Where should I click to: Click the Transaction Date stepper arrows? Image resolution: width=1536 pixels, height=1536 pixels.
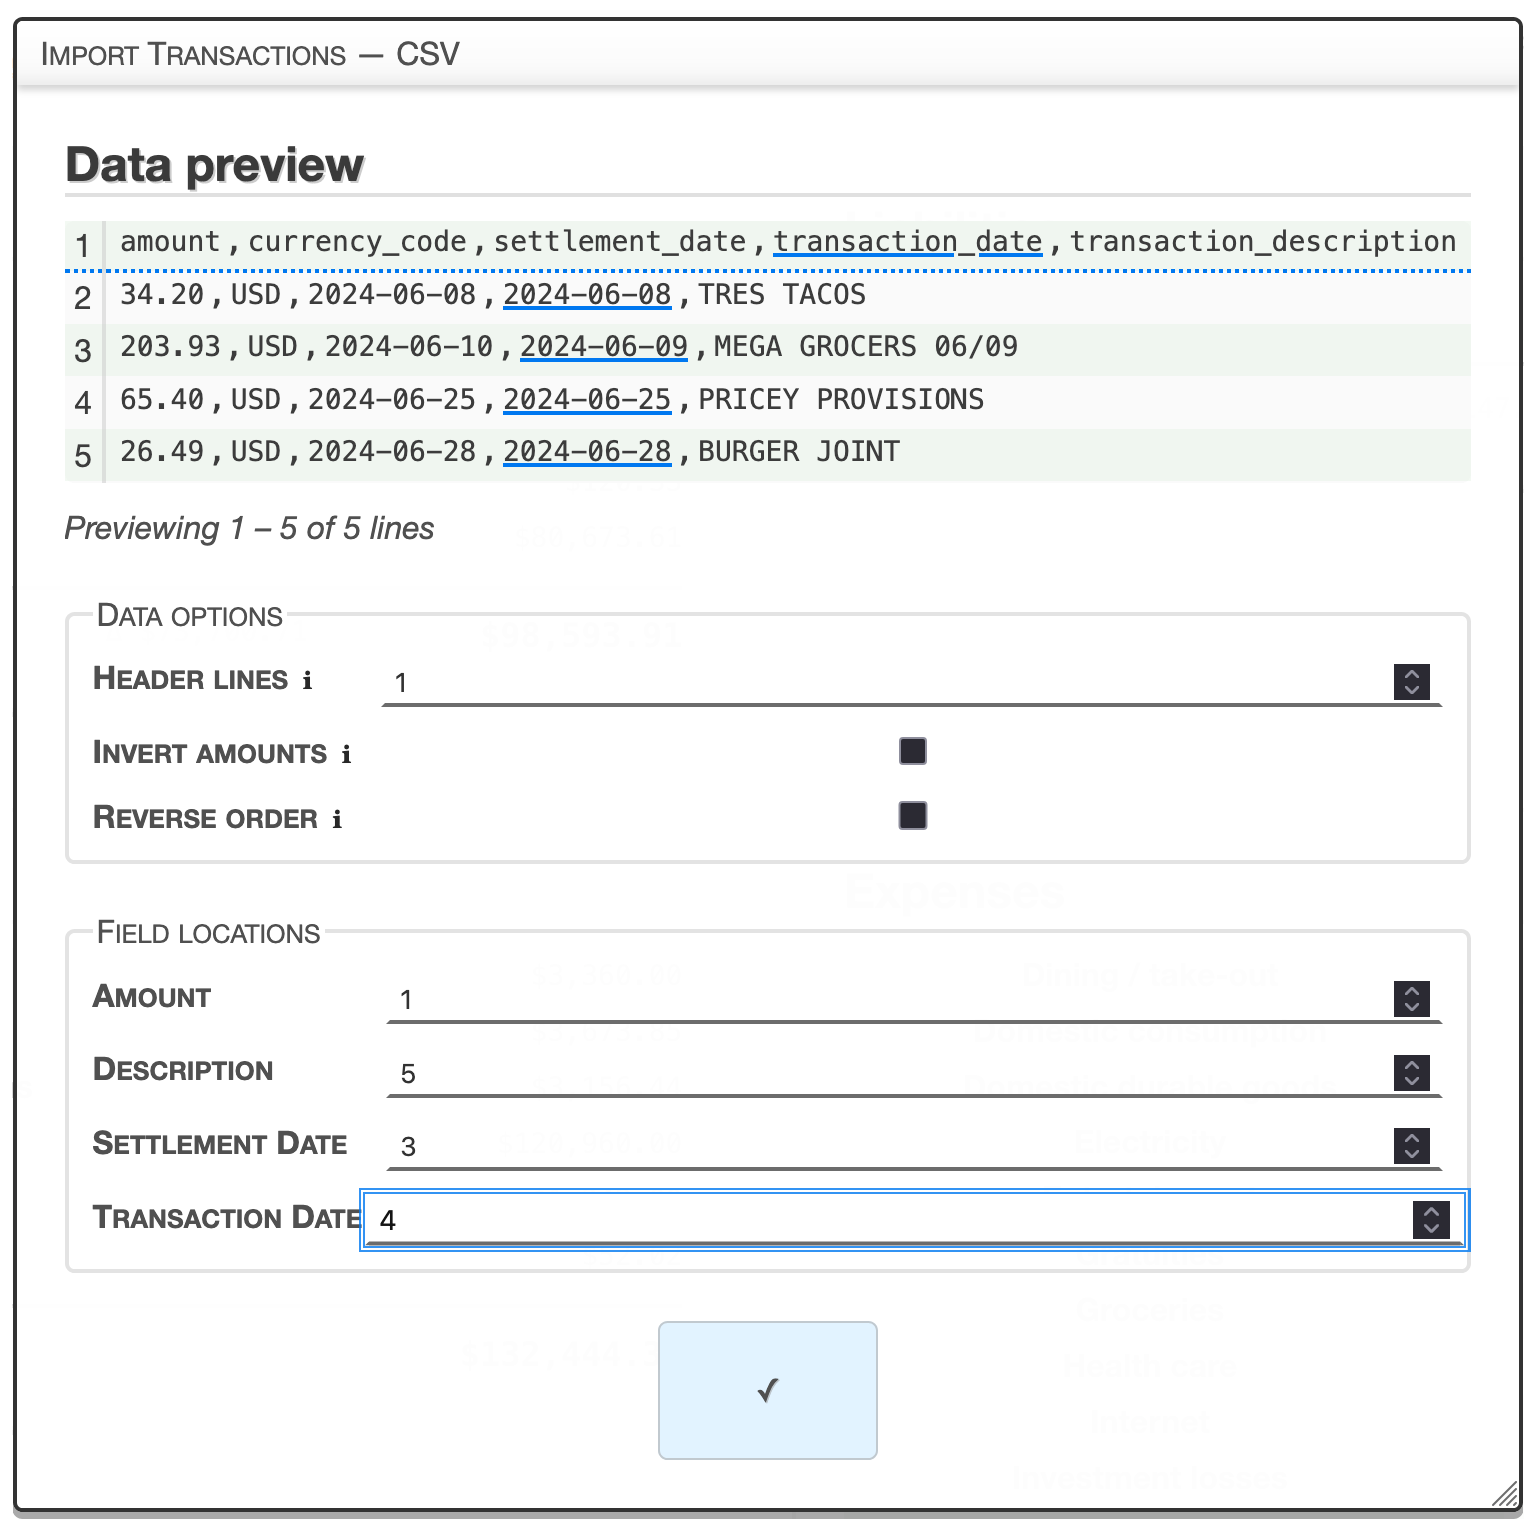point(1430,1219)
